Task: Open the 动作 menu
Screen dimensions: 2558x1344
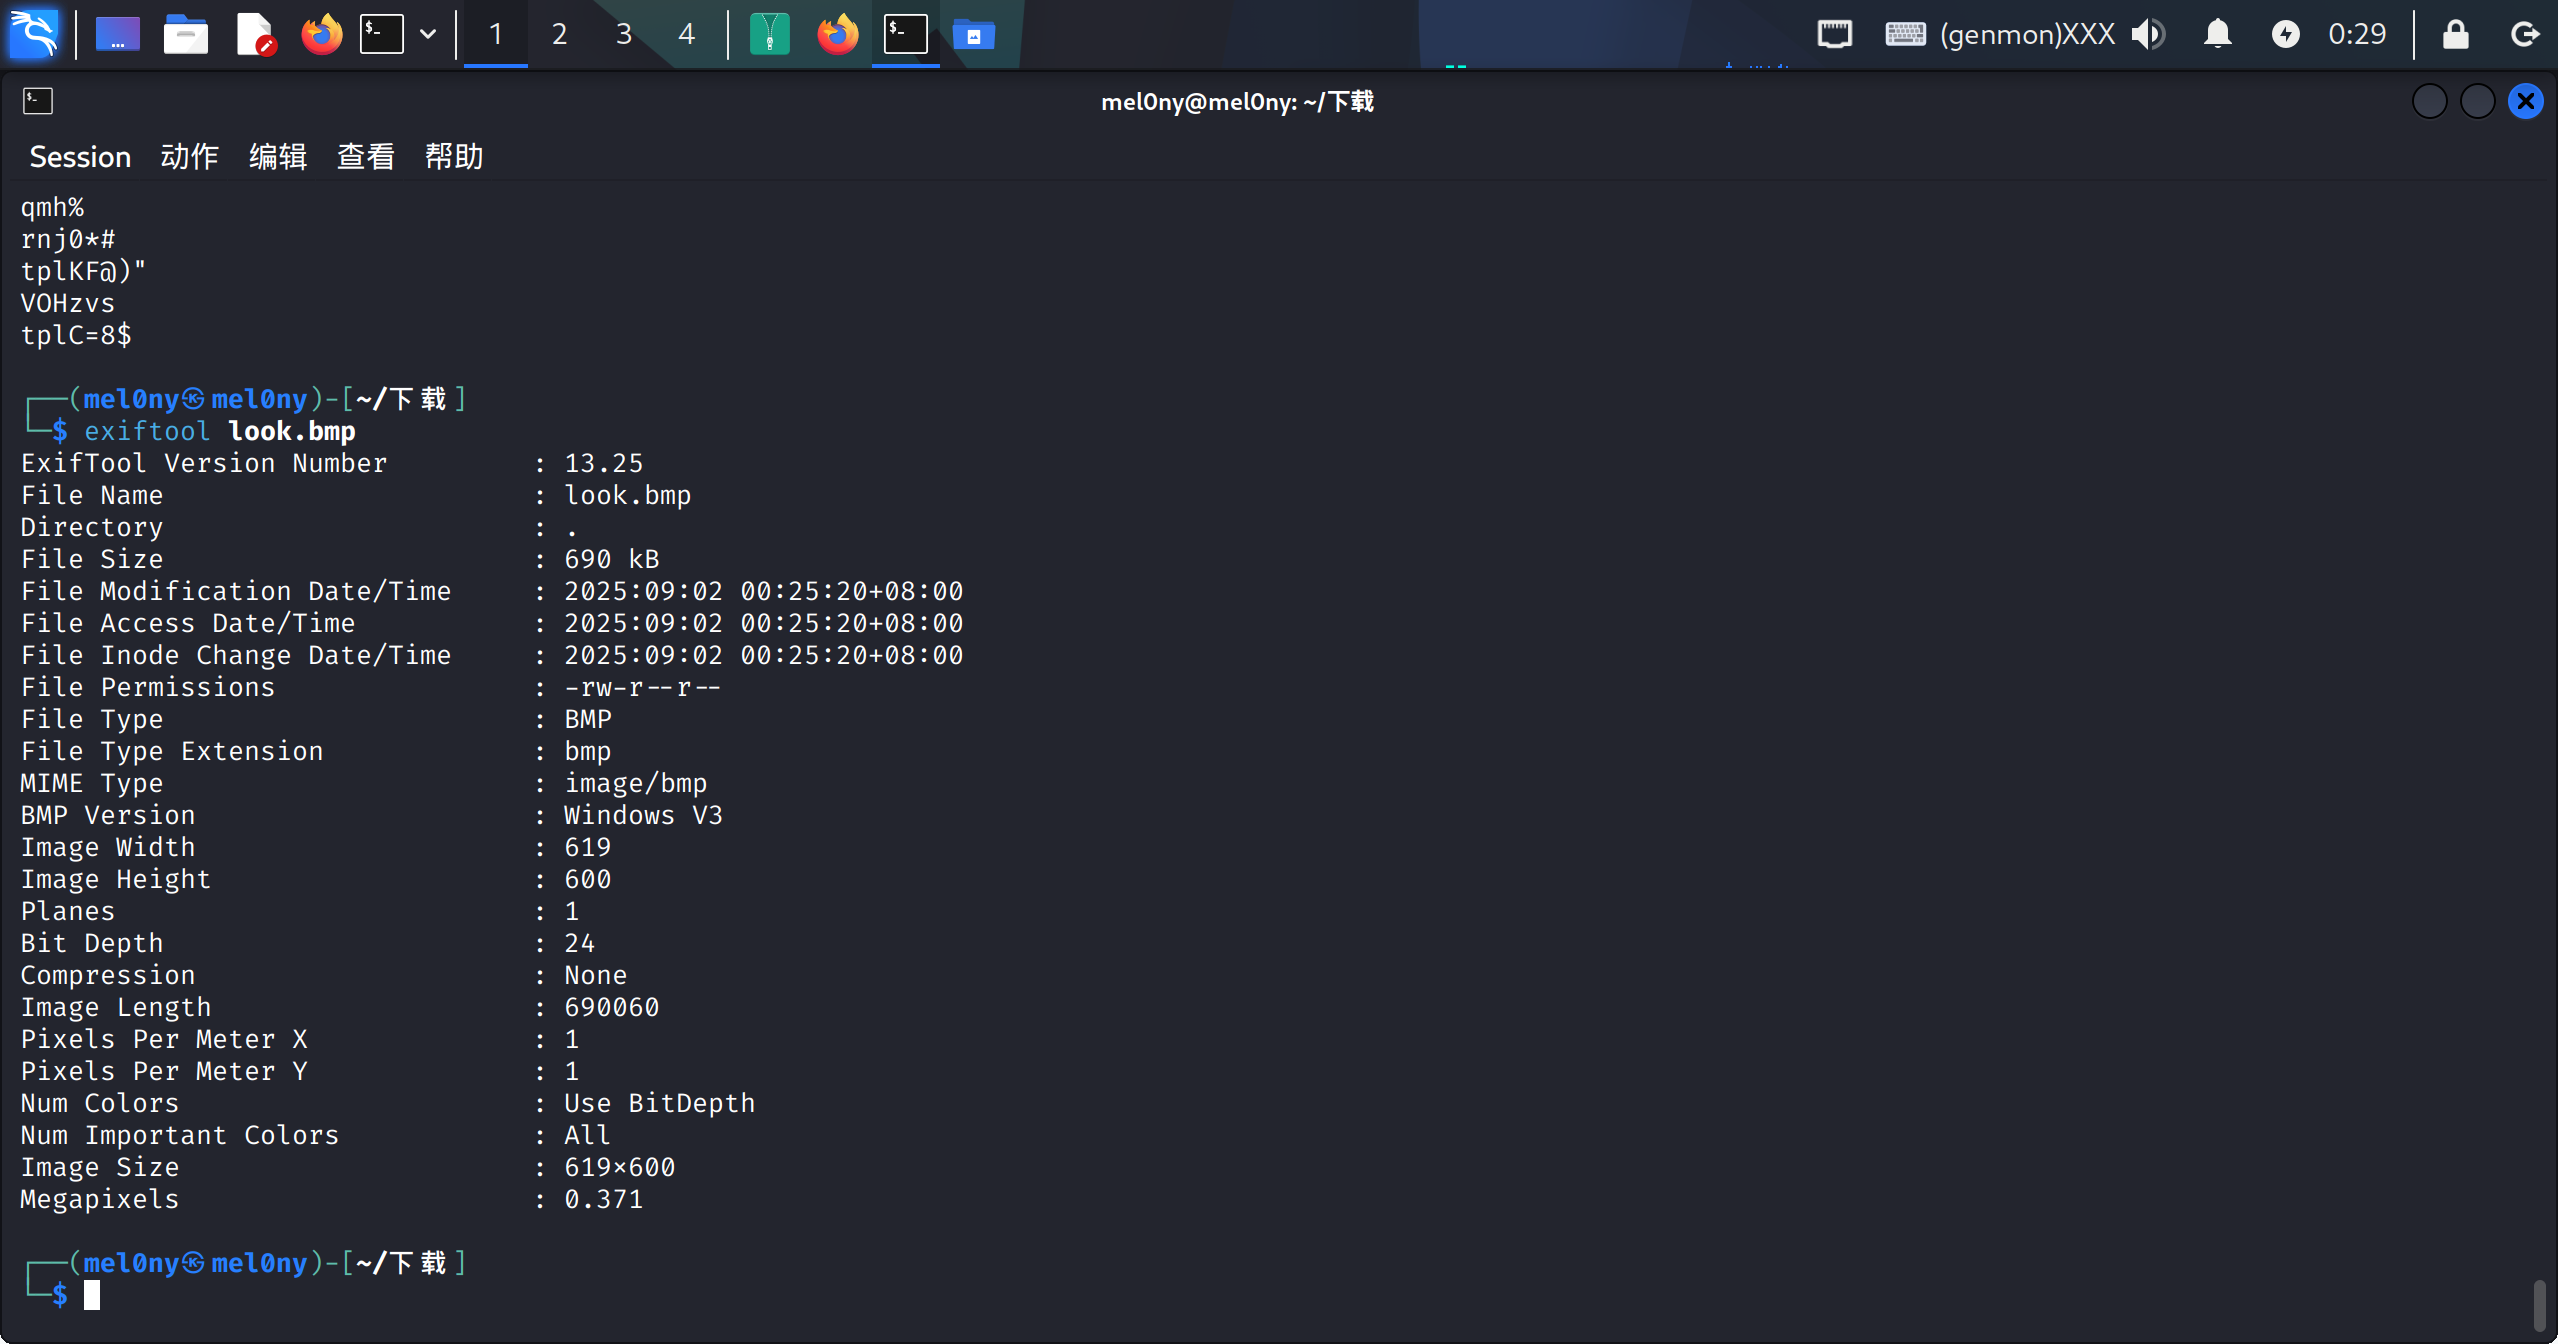Action: (189, 157)
